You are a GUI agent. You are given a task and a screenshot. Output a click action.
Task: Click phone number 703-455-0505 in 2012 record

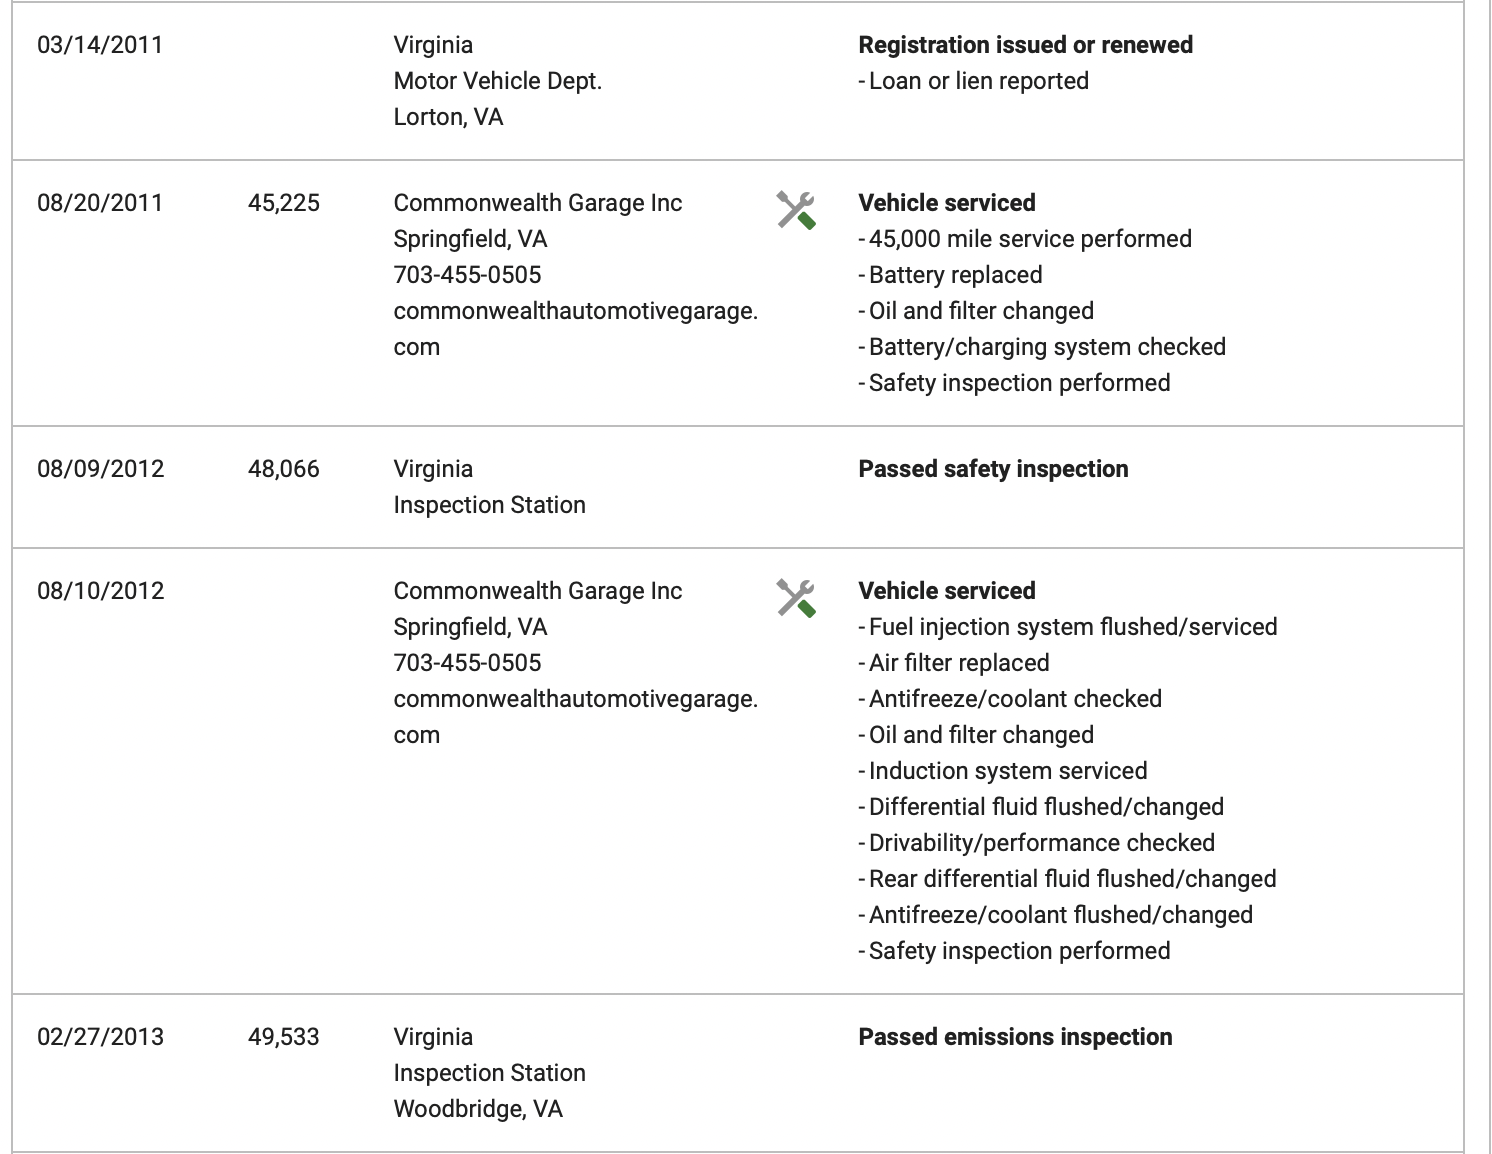pyautogui.click(x=467, y=663)
